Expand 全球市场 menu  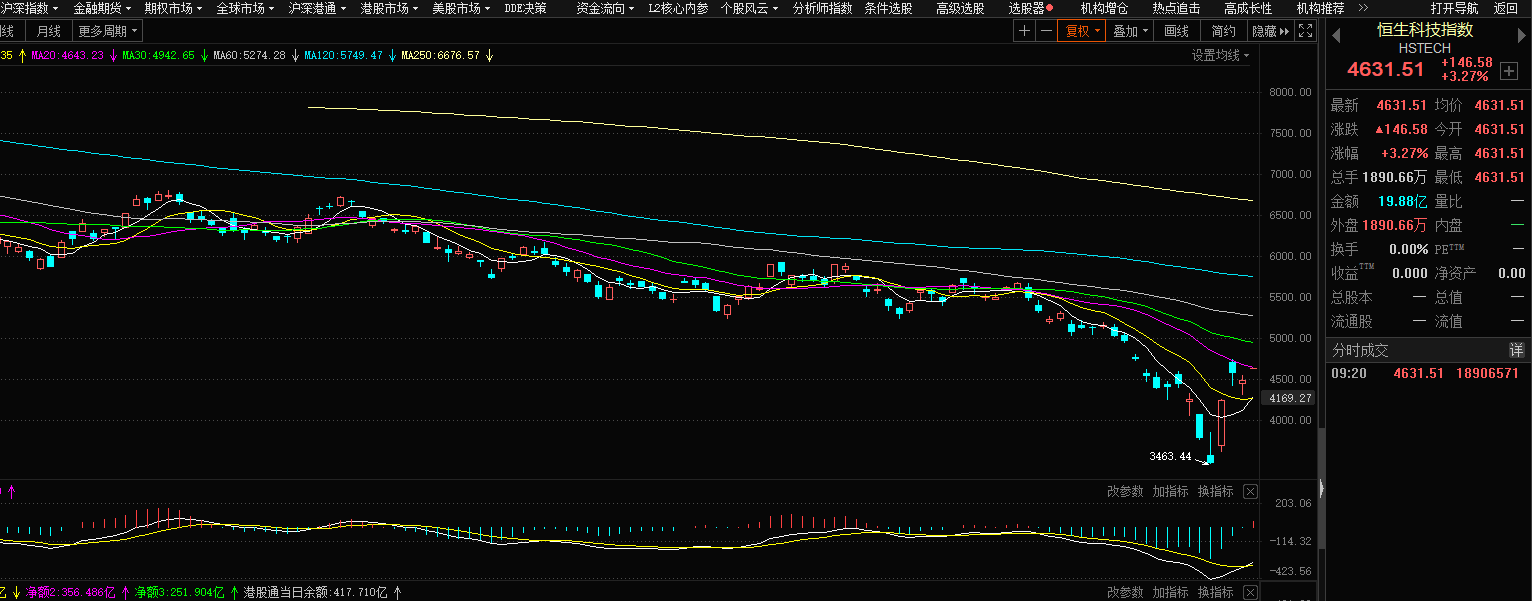click(246, 8)
